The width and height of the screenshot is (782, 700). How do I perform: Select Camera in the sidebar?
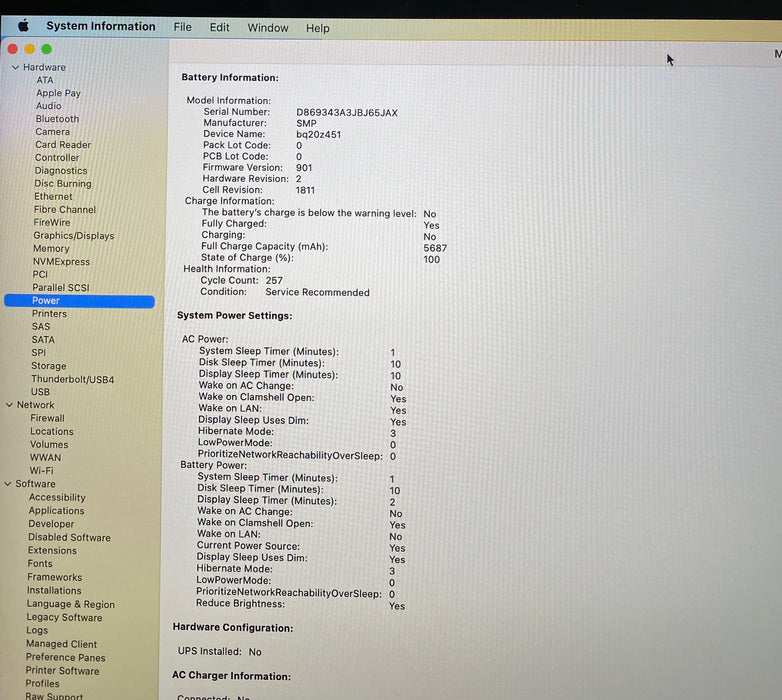(52, 132)
